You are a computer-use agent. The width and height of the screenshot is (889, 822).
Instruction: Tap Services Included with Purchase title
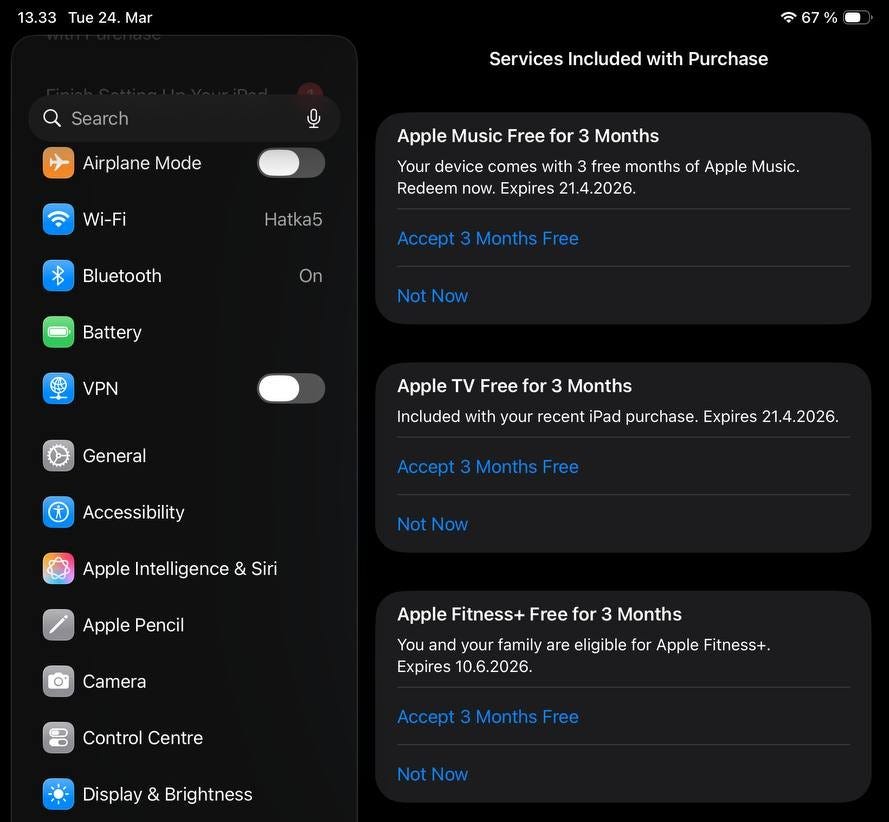629,58
